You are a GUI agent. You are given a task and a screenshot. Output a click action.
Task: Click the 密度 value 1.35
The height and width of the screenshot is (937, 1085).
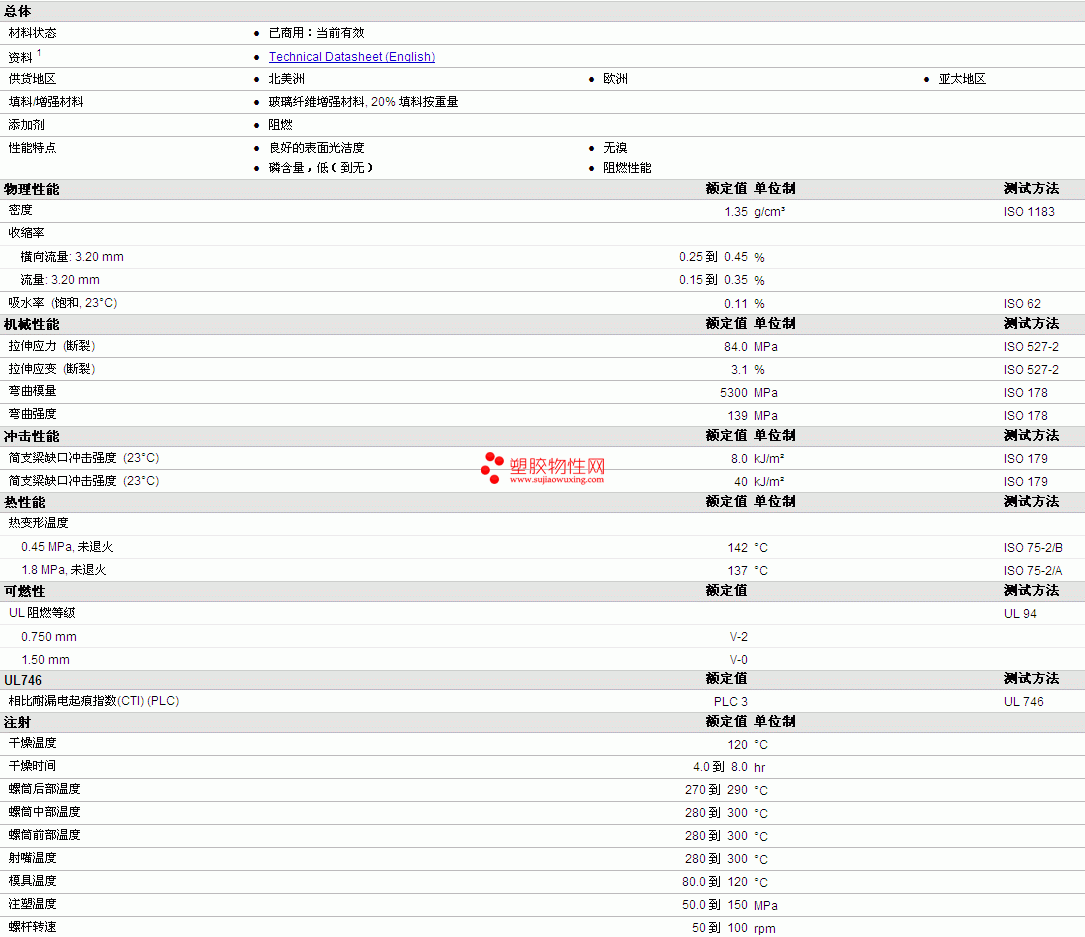point(736,212)
